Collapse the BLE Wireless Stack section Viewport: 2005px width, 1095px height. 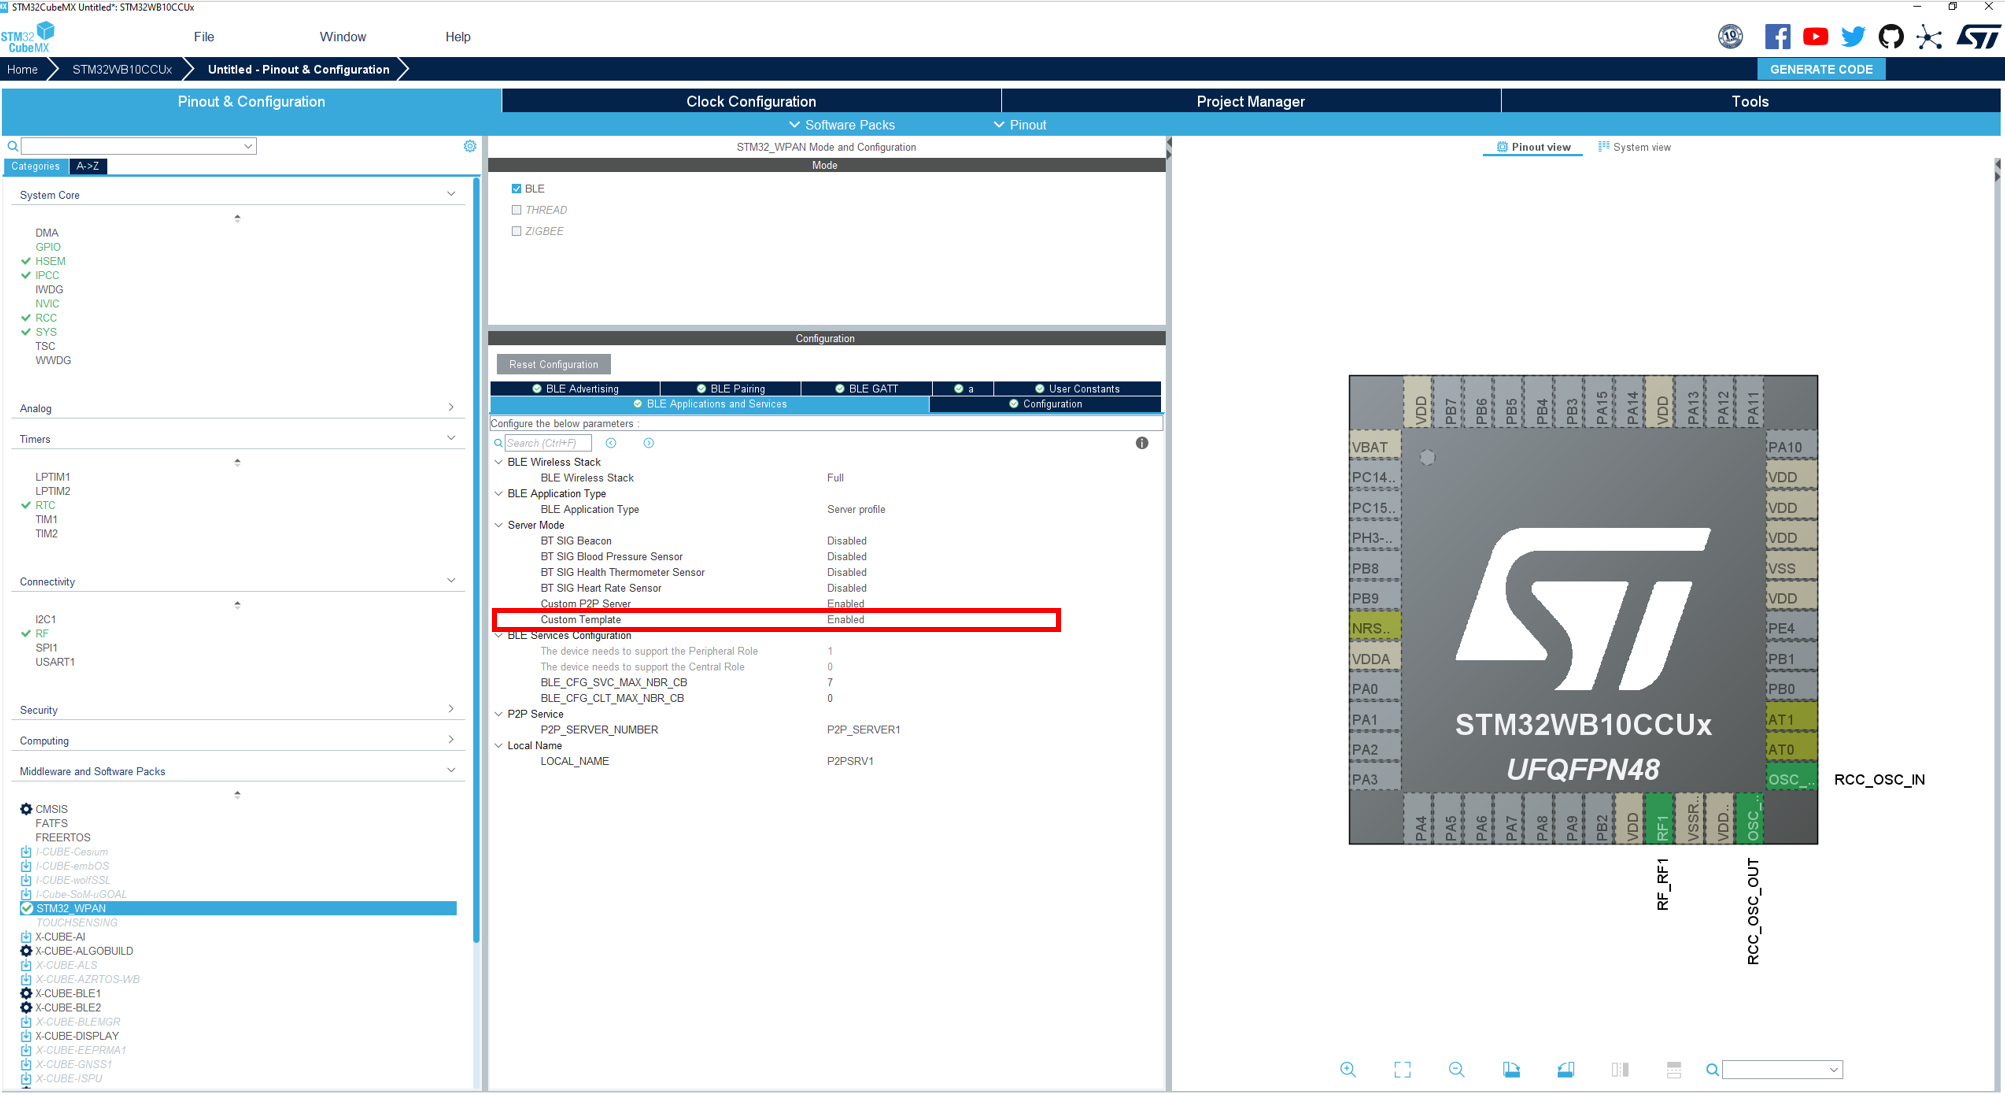[x=498, y=462]
